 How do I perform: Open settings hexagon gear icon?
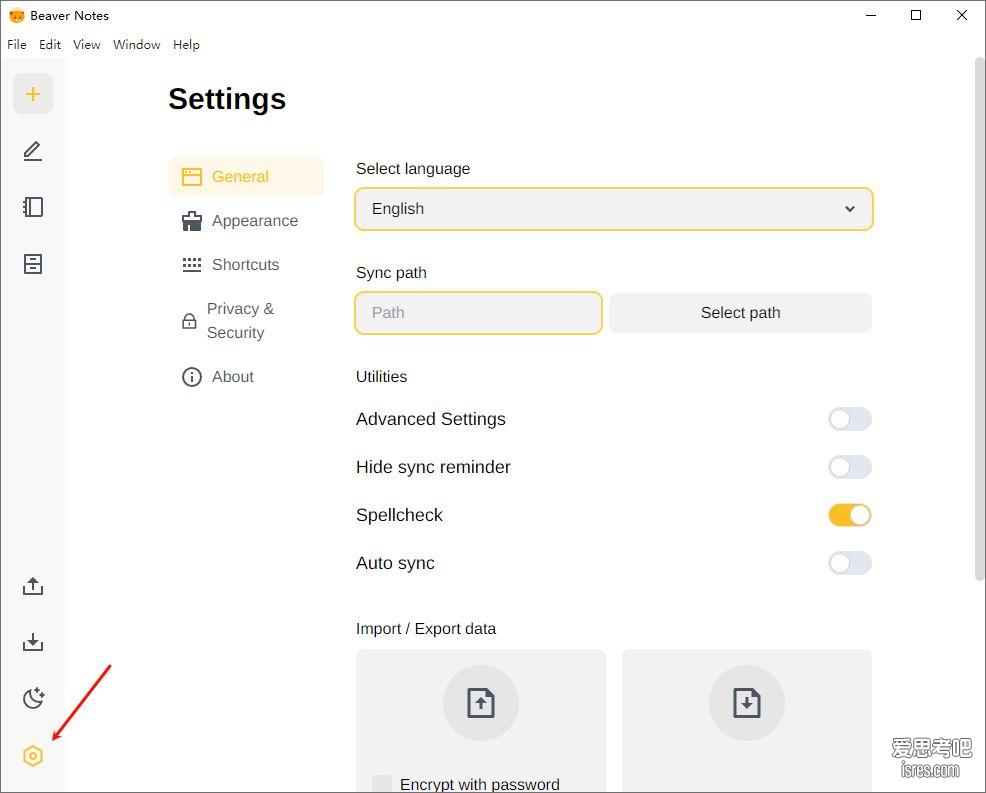[x=33, y=756]
